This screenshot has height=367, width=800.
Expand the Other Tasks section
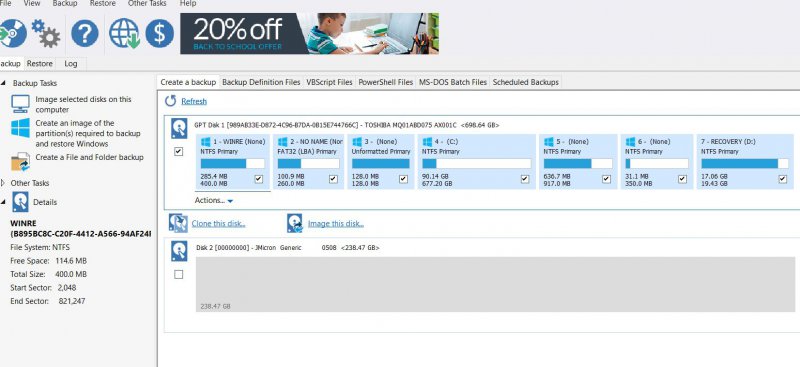point(3,183)
